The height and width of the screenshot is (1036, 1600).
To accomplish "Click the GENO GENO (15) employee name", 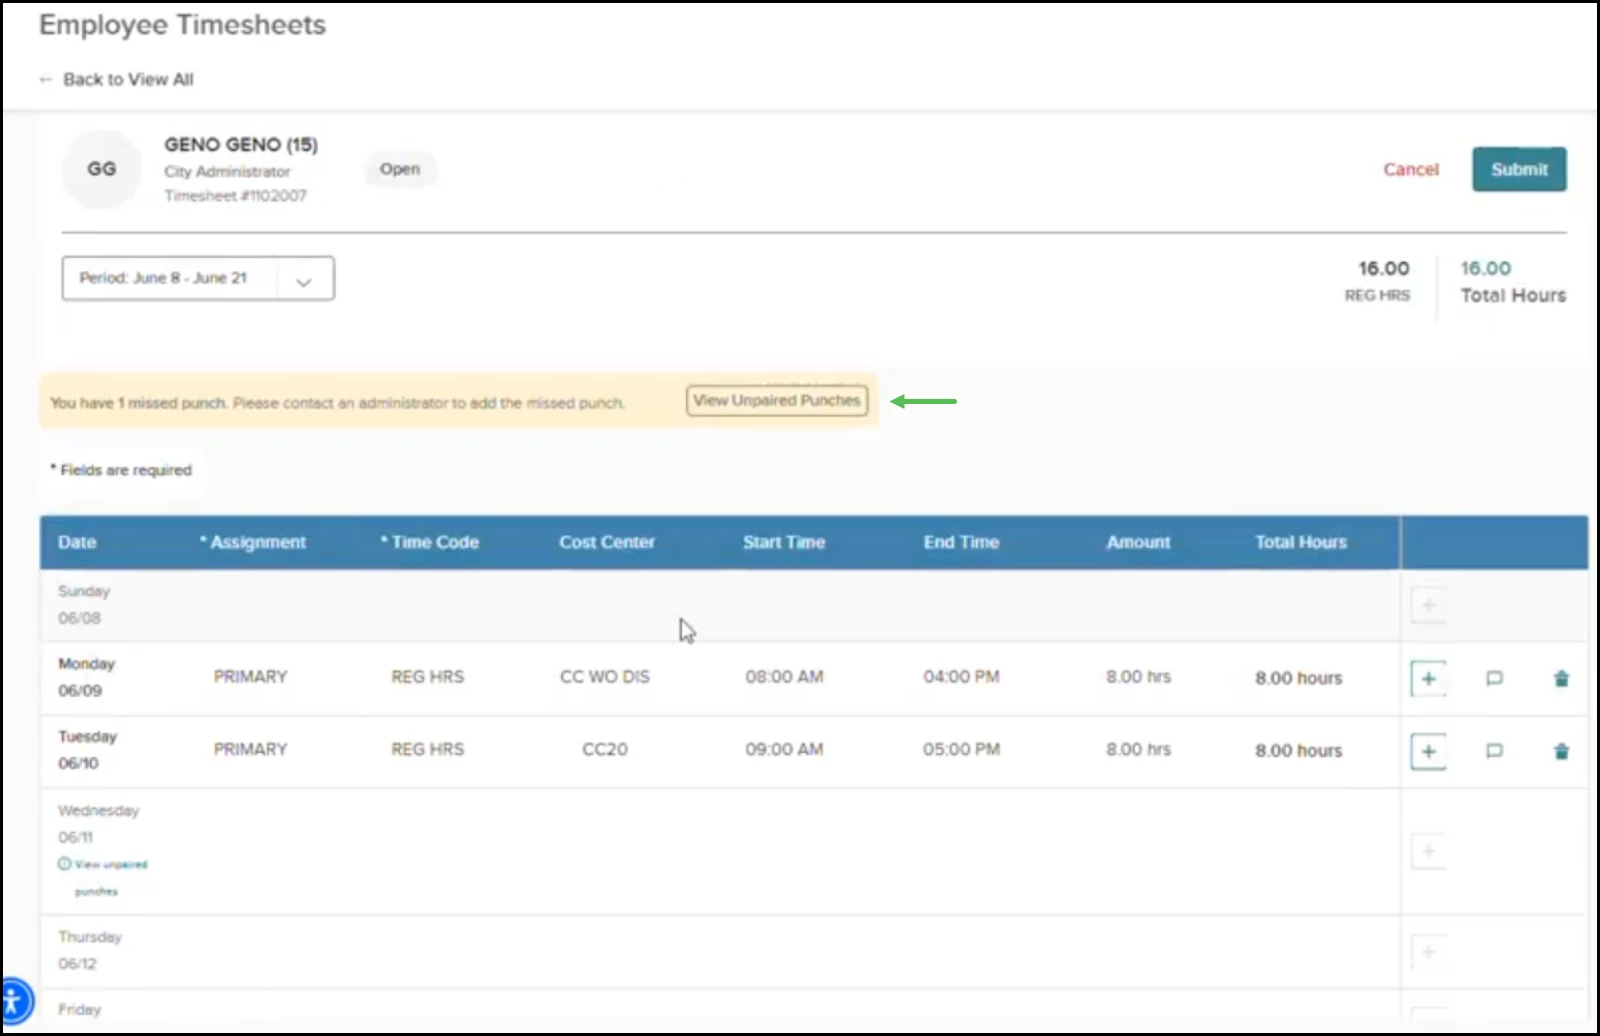I will tap(241, 145).
